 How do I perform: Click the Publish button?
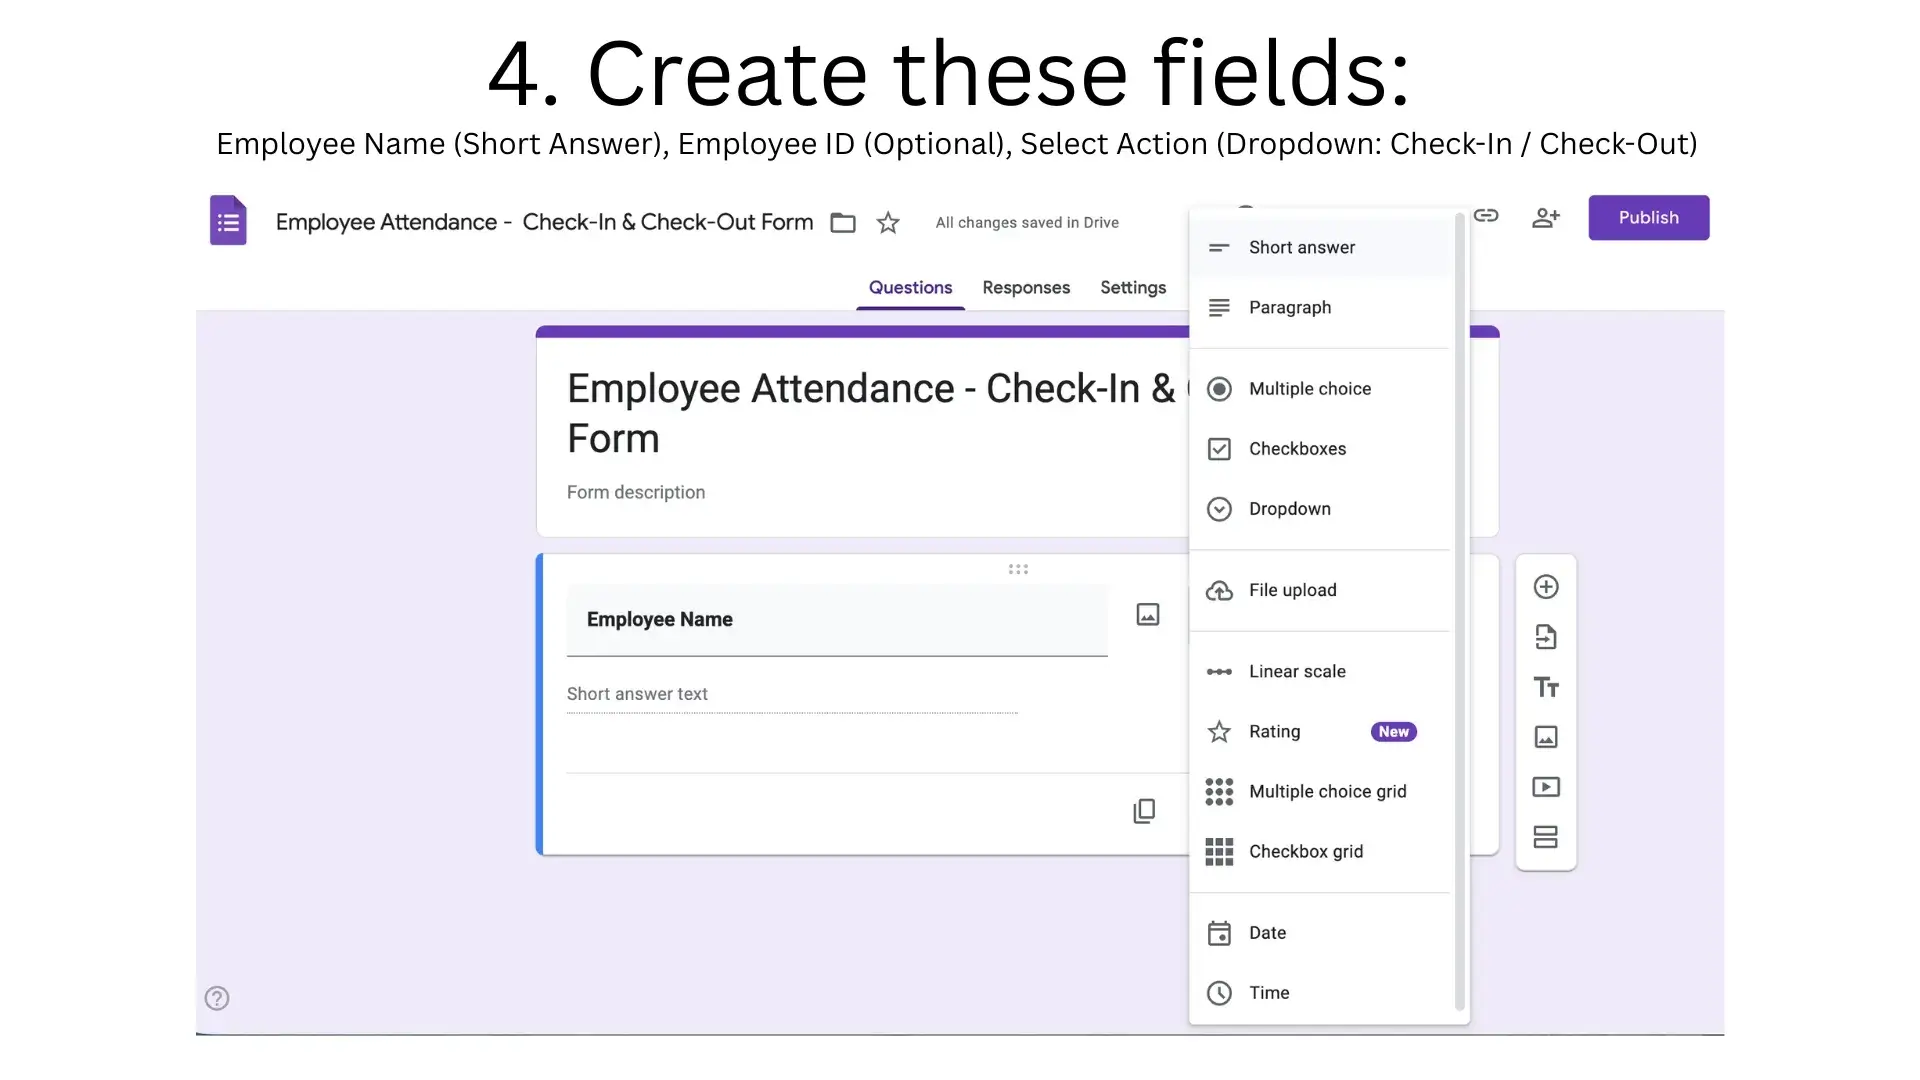click(x=1648, y=217)
